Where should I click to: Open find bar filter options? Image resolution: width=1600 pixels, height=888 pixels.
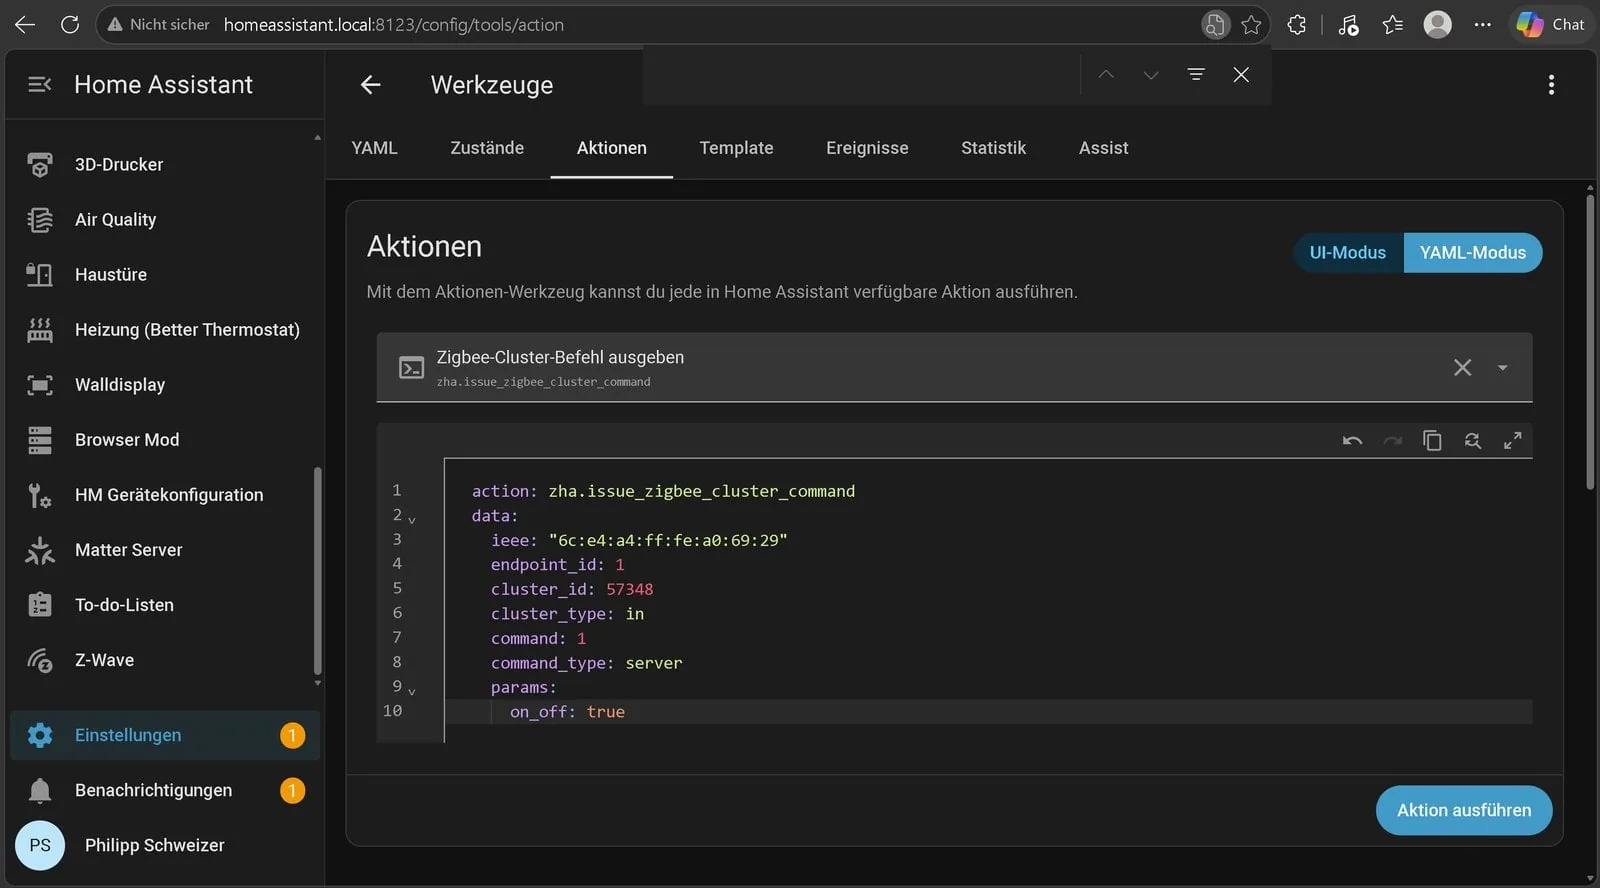tap(1196, 74)
